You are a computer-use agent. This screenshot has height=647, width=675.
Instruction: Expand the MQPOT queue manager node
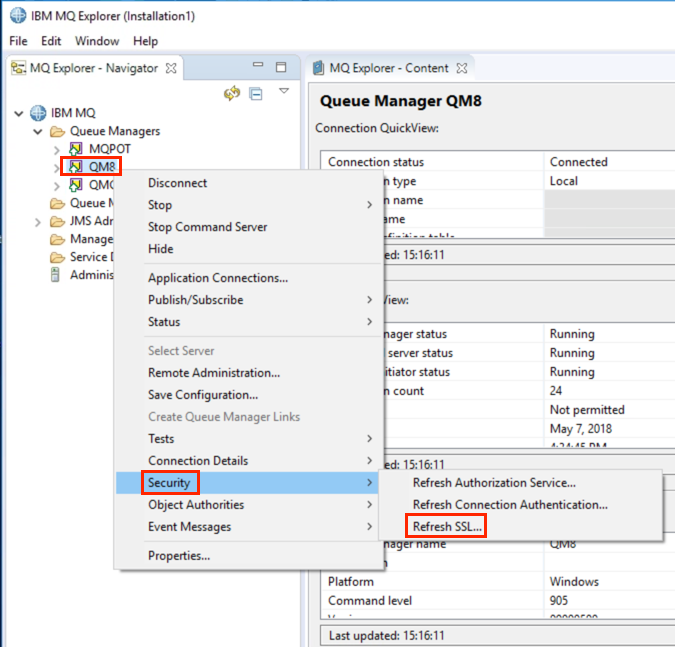(57, 150)
